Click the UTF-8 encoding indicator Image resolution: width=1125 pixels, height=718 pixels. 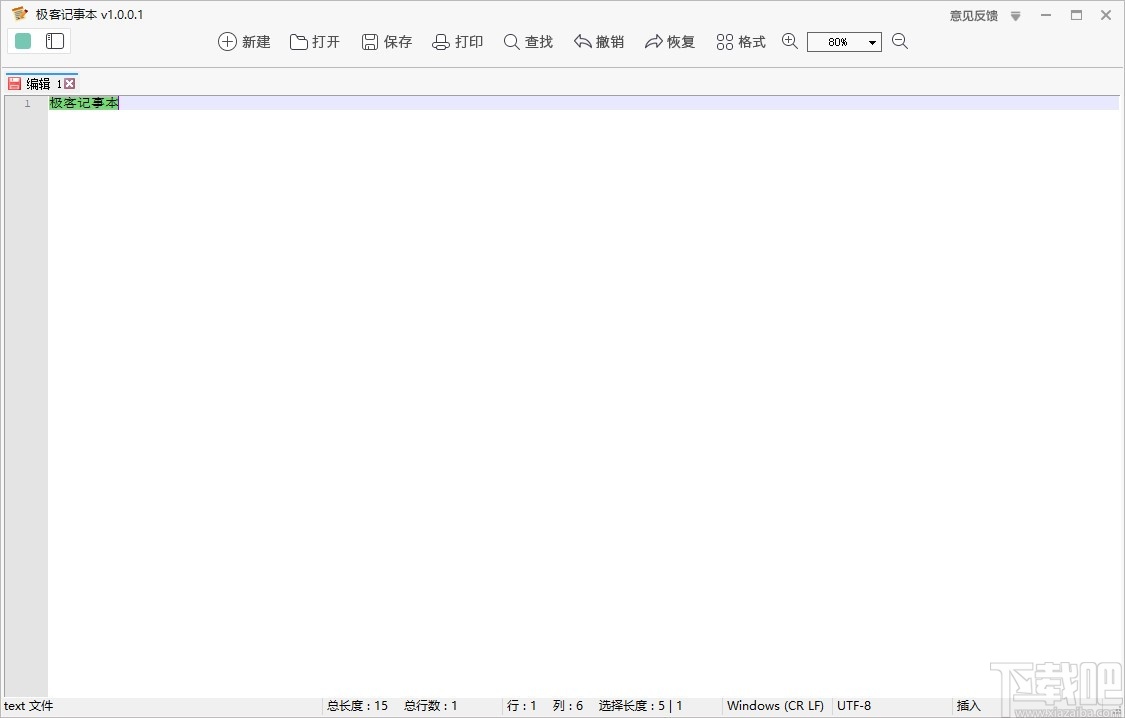pos(854,706)
